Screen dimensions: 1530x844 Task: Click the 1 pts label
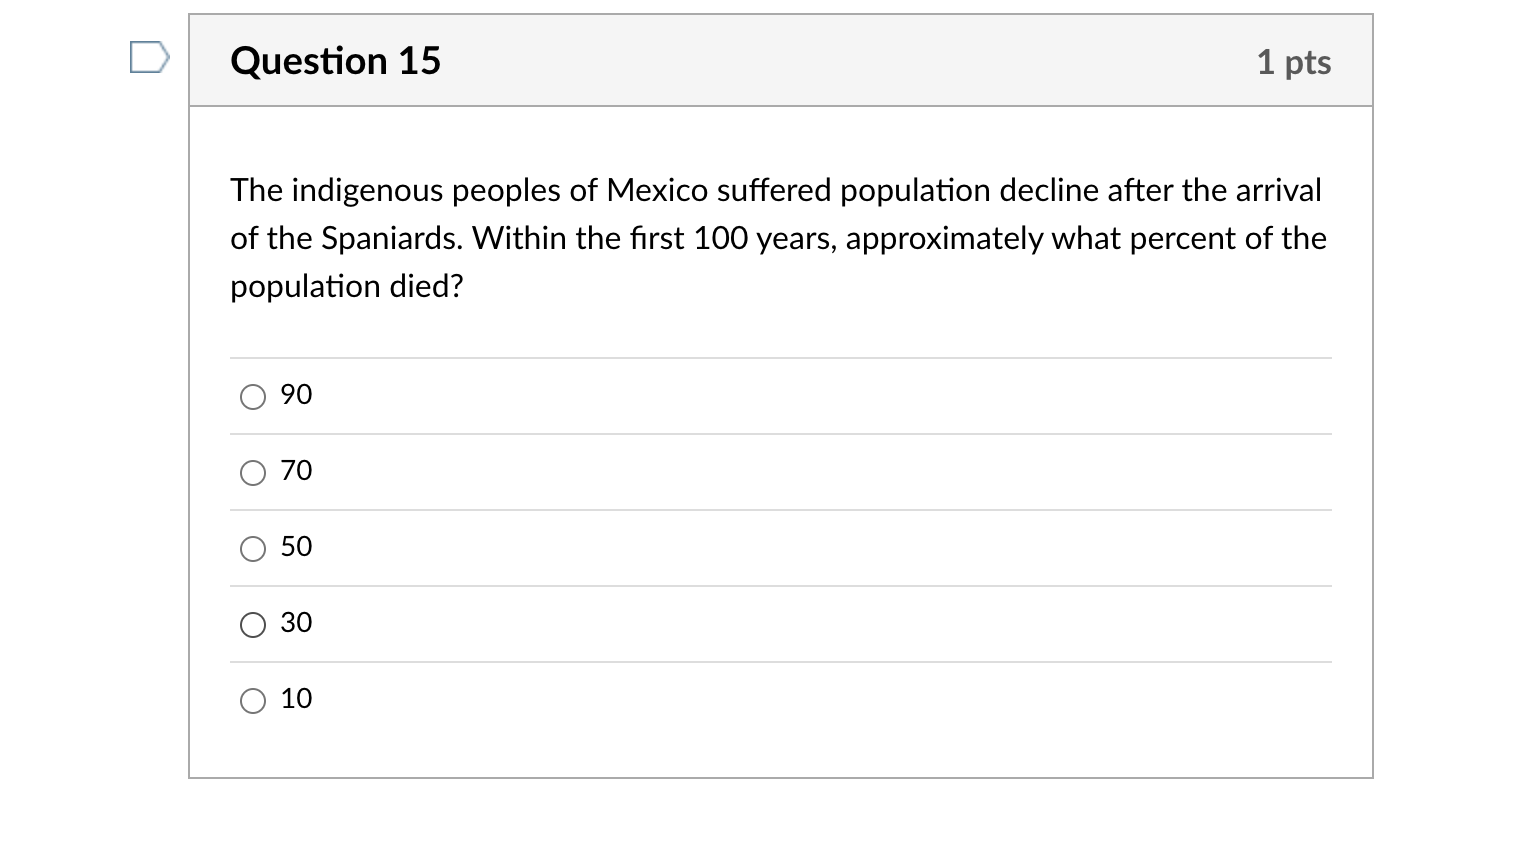(1294, 61)
